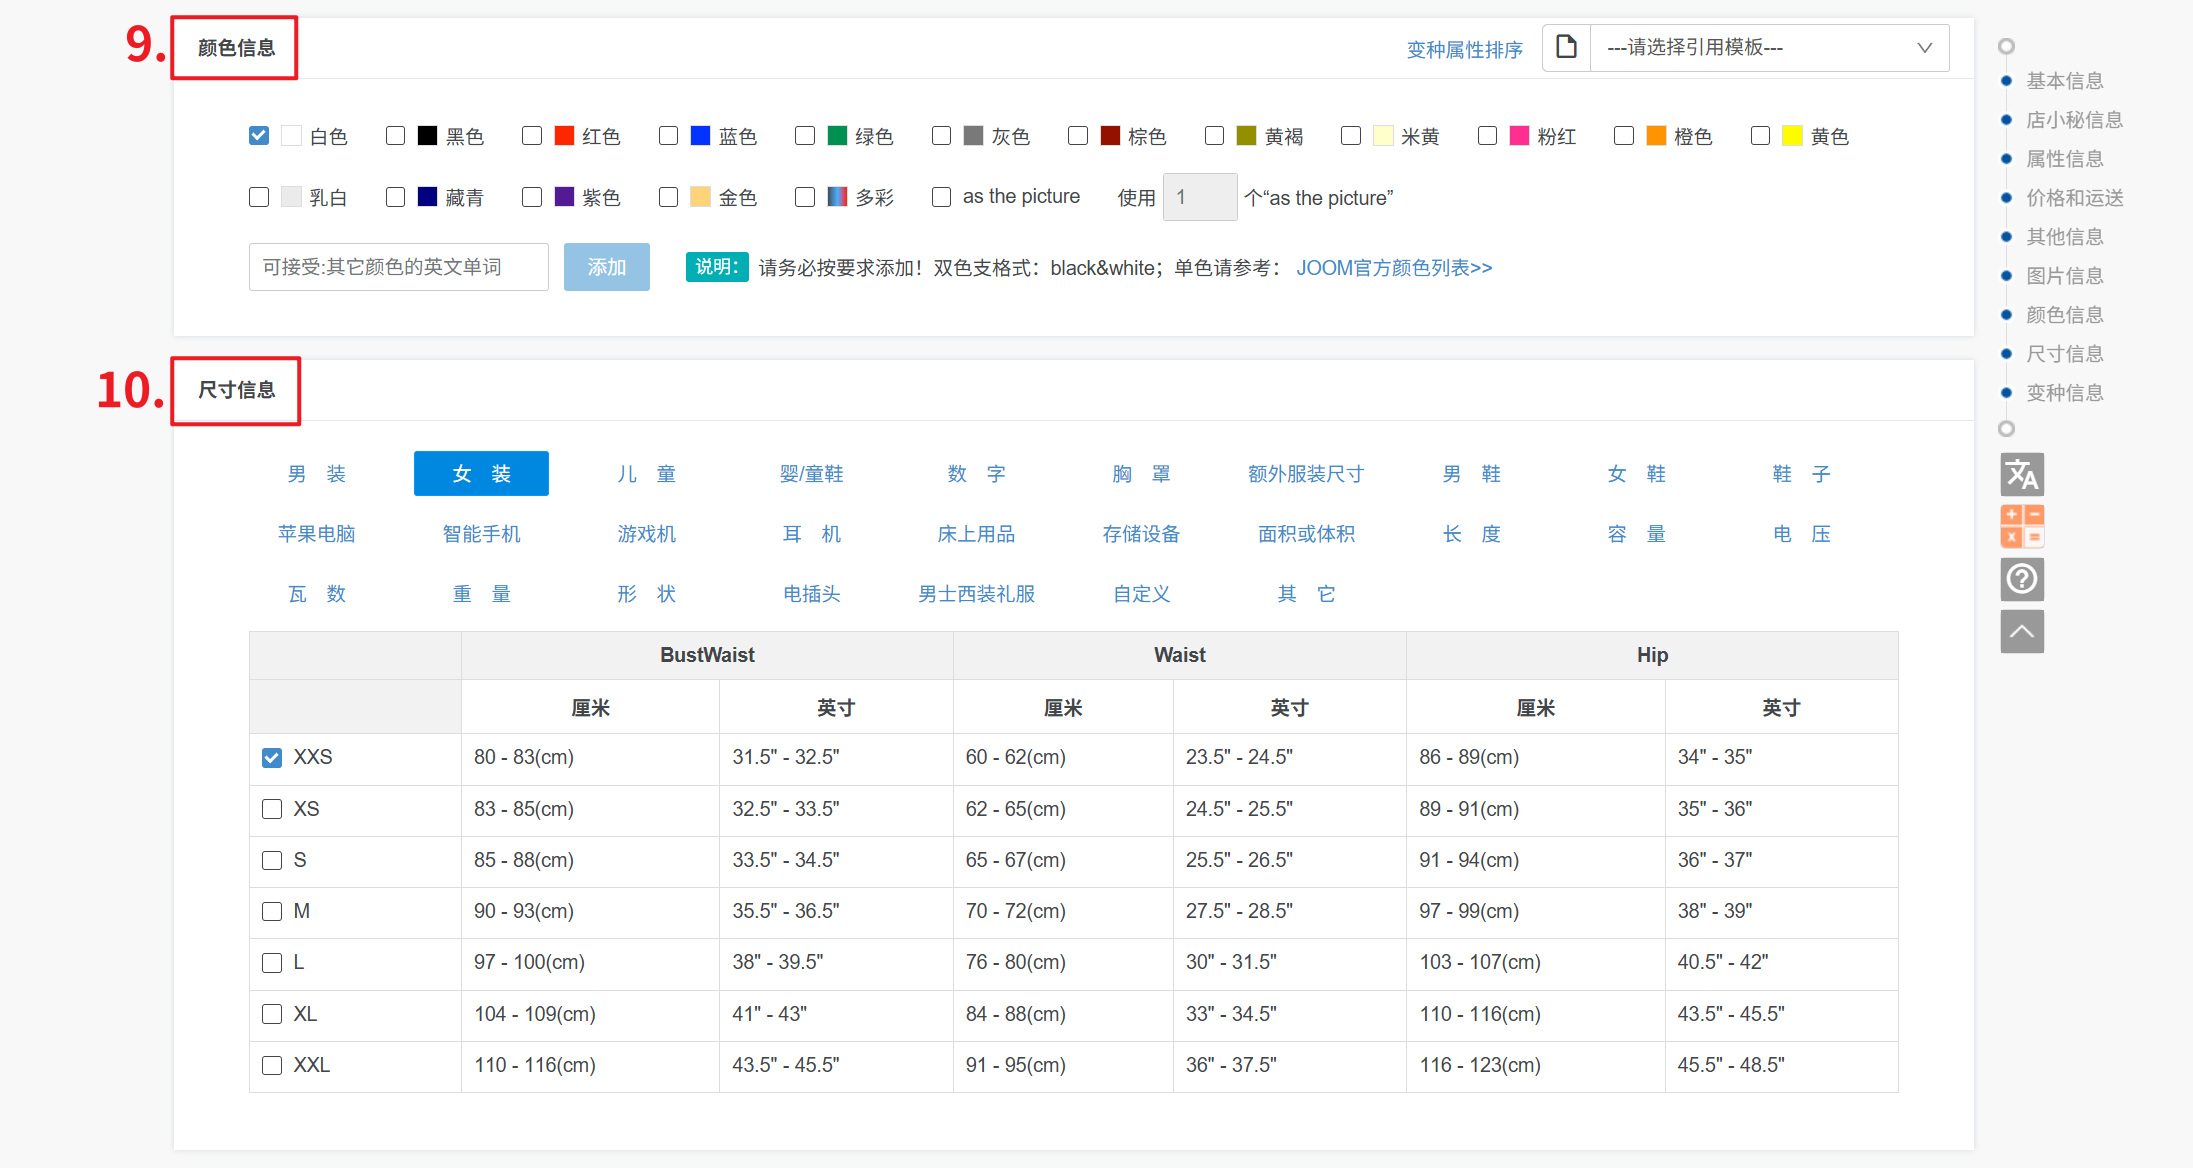Click the custom color English word input

tap(398, 267)
